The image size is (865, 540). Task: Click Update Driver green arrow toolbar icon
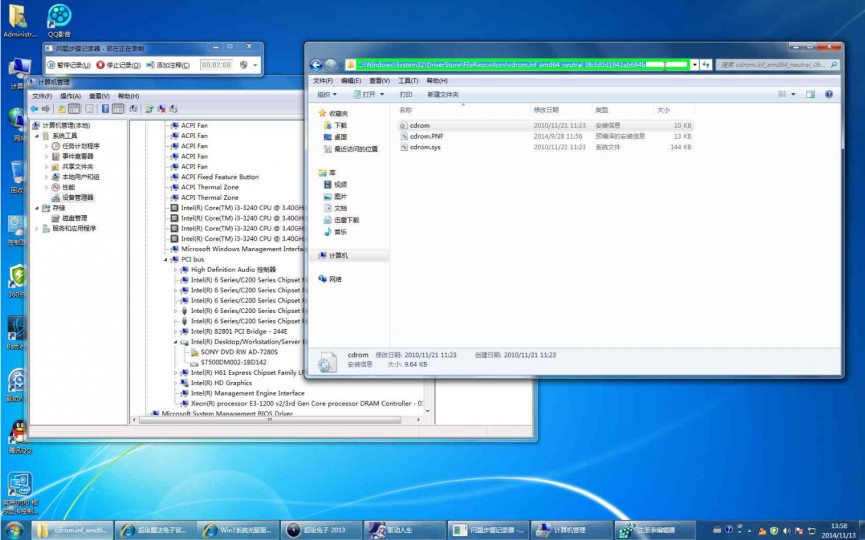[x=149, y=109]
